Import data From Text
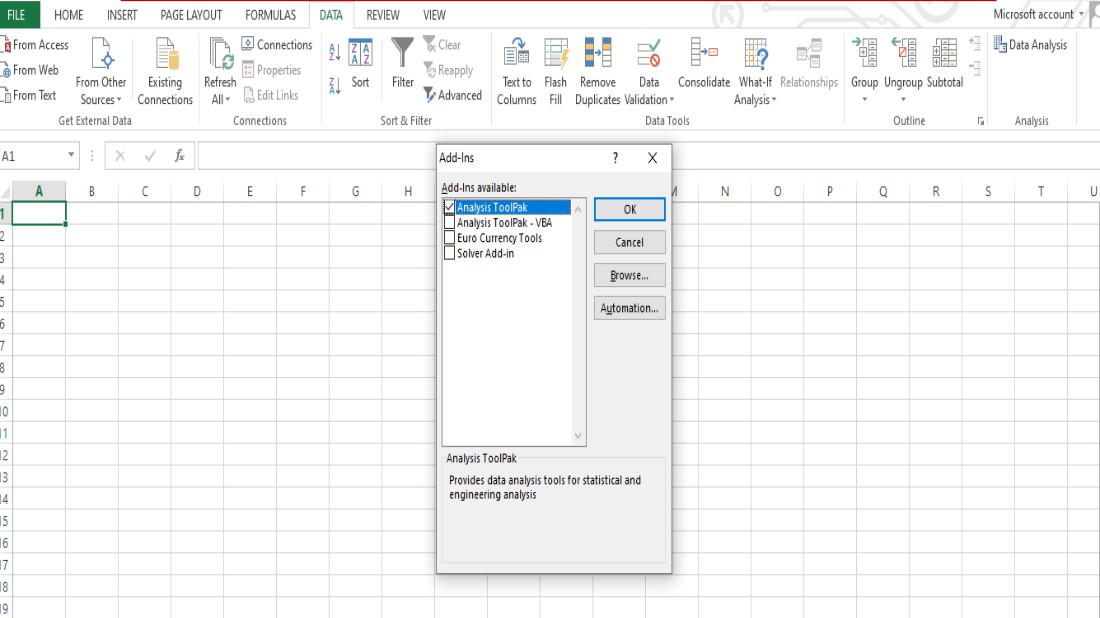The image size is (1100, 618). click(x=29, y=95)
